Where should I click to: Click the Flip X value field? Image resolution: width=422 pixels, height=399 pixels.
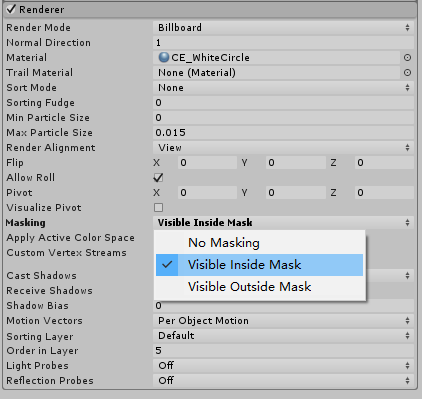click(207, 163)
